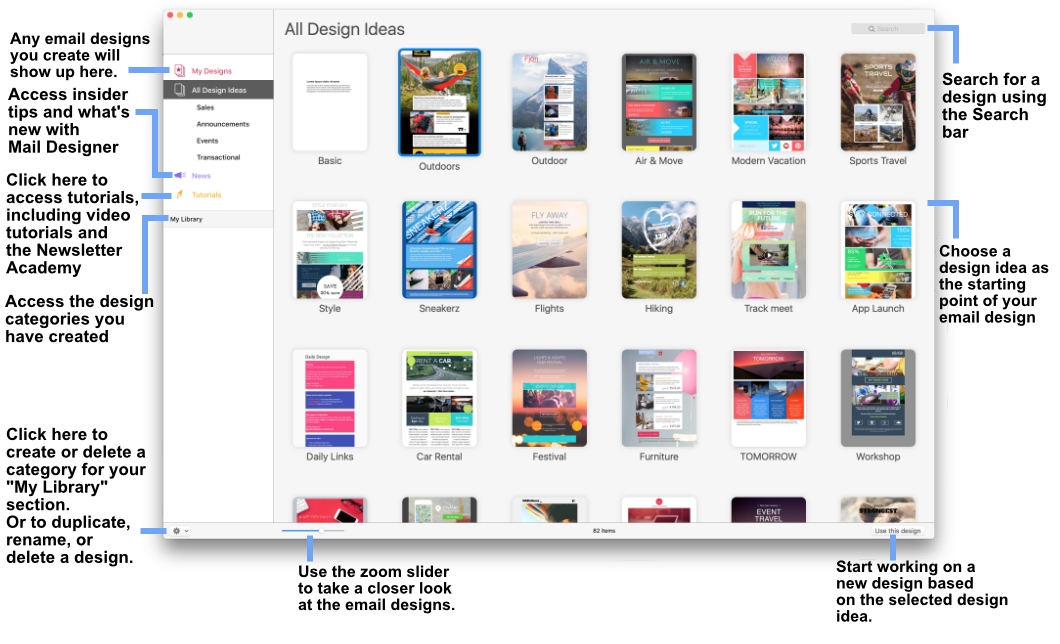This screenshot has width=1060, height=644.
Task: Open My Designs icon in sidebar
Action: [180, 70]
